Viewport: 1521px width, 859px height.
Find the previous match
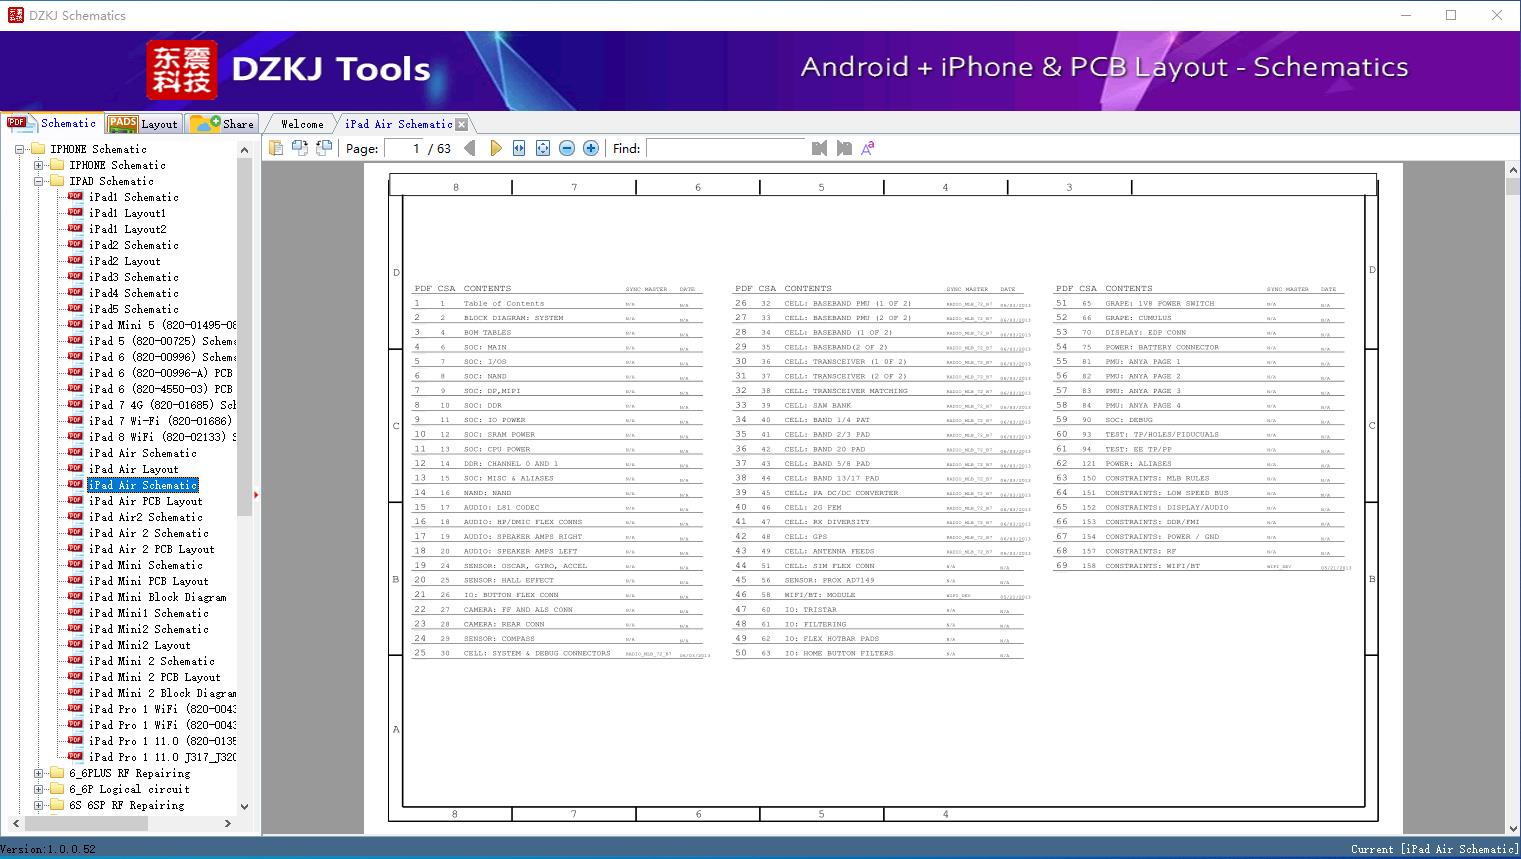[x=820, y=148]
